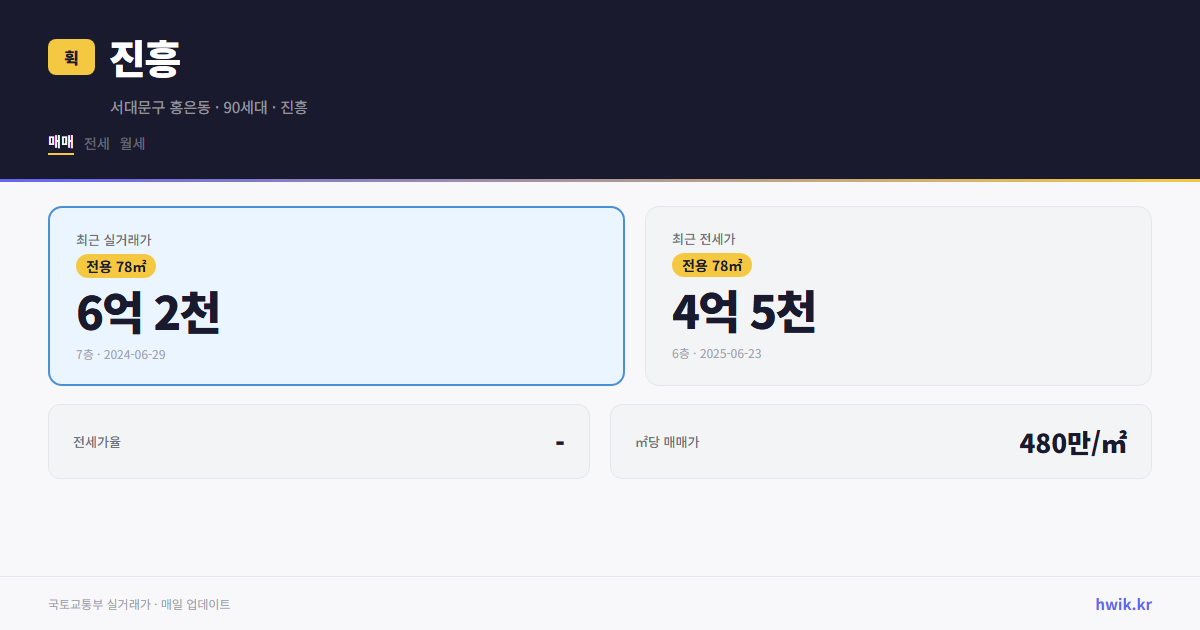Open the hwik.kr link in the footer

(1121, 604)
